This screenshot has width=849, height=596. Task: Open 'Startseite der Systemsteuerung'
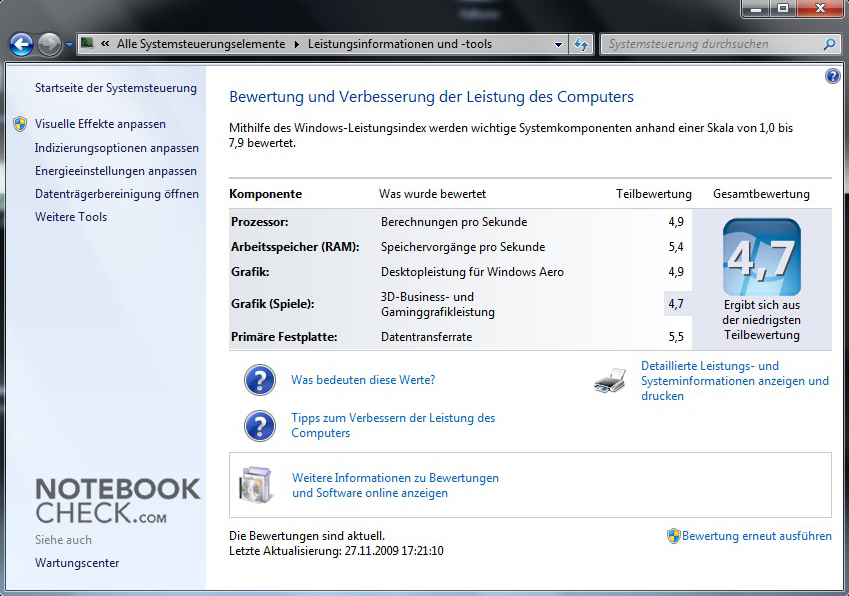coord(116,88)
